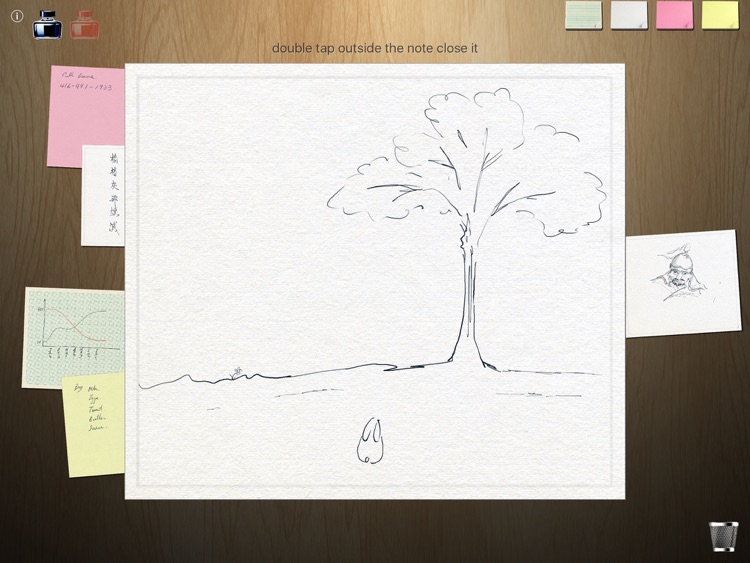Click the trash can icon

[x=723, y=537]
